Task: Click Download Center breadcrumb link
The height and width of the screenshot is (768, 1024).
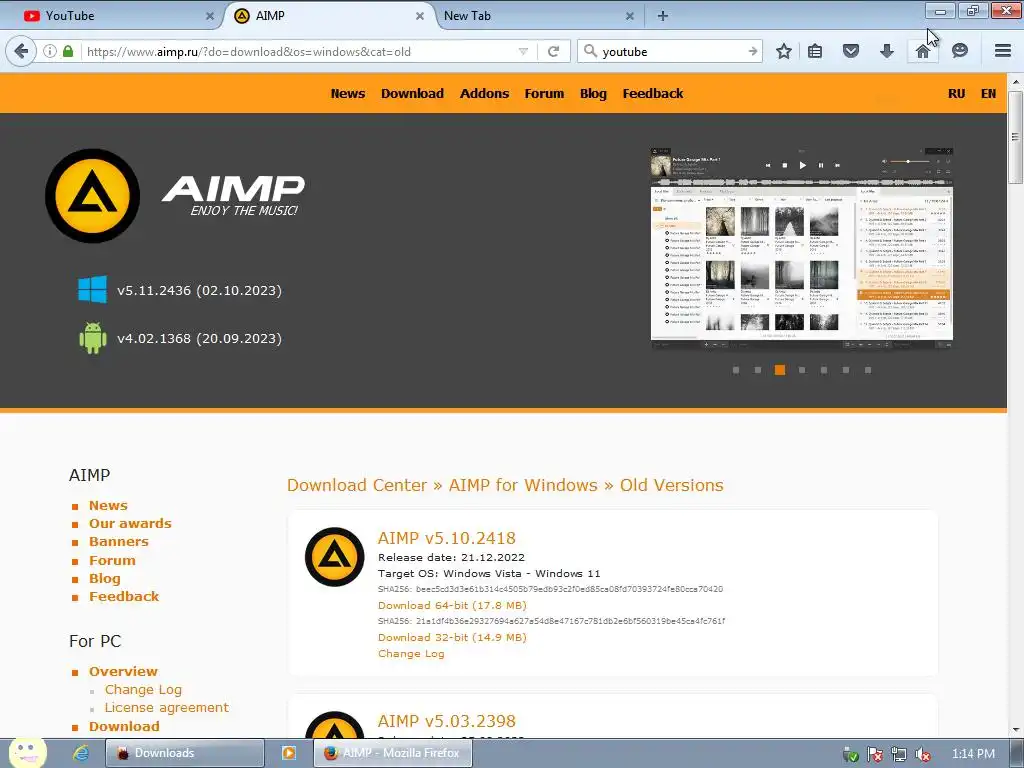Action: (357, 485)
